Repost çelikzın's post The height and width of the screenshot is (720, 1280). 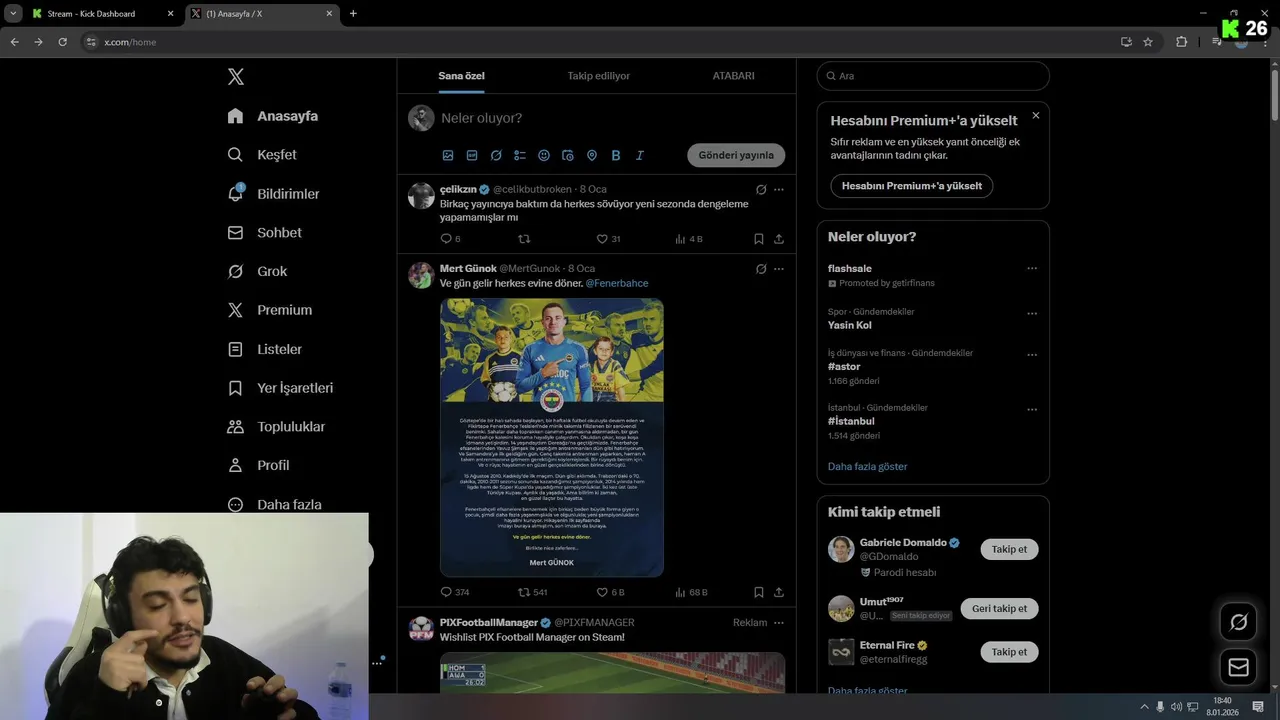(x=523, y=239)
